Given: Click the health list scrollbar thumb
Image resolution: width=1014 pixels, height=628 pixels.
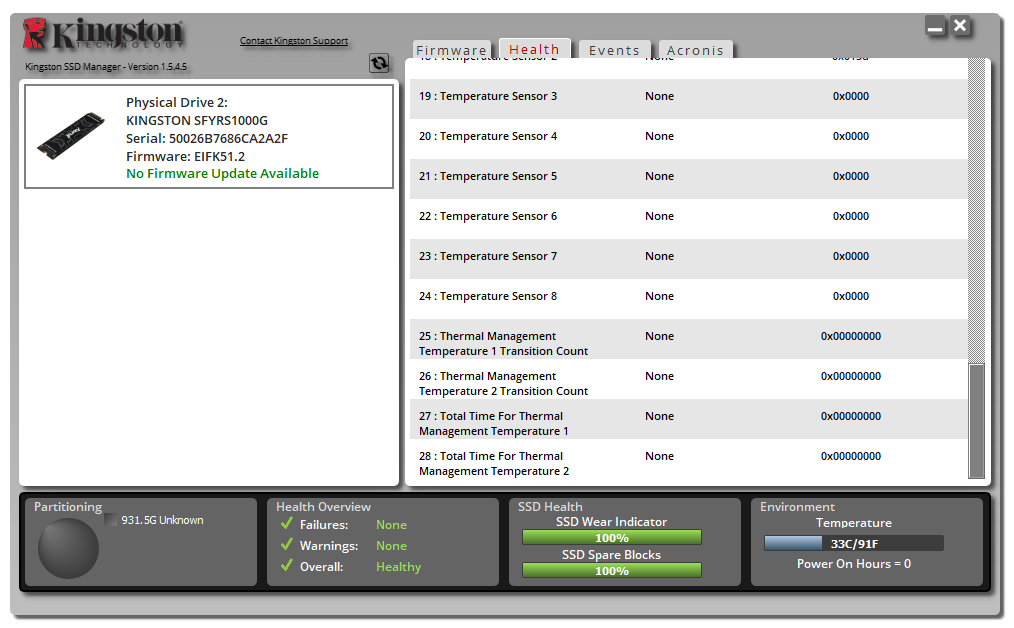Looking at the screenshot, I should 976,421.
